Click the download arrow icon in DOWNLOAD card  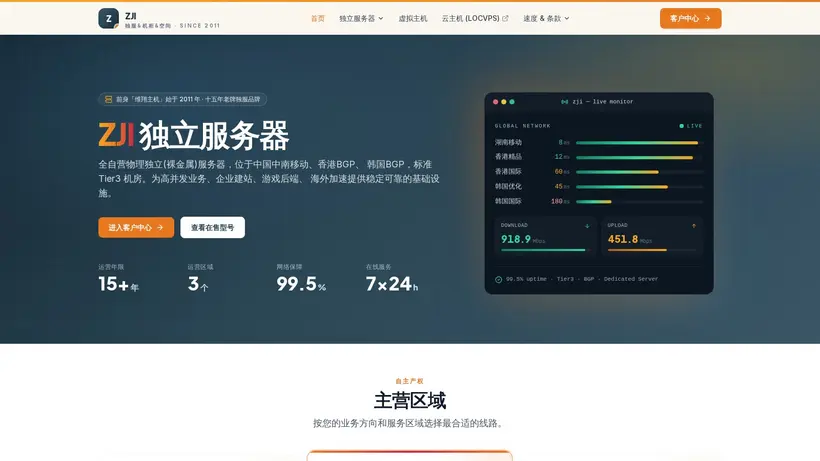pyautogui.click(x=587, y=226)
